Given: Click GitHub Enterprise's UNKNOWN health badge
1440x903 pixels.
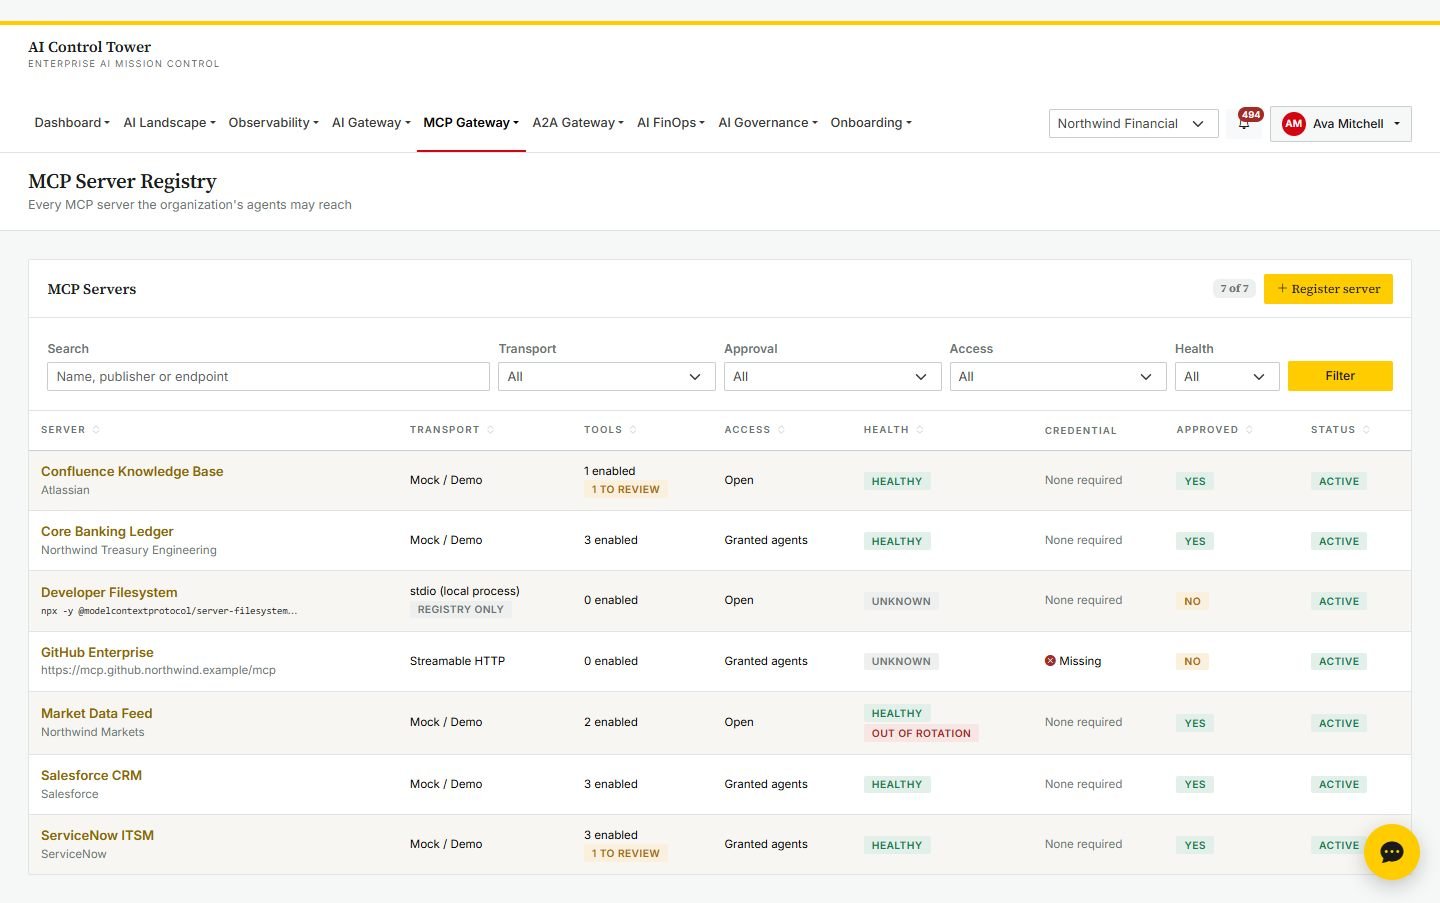Looking at the screenshot, I should point(901,662).
